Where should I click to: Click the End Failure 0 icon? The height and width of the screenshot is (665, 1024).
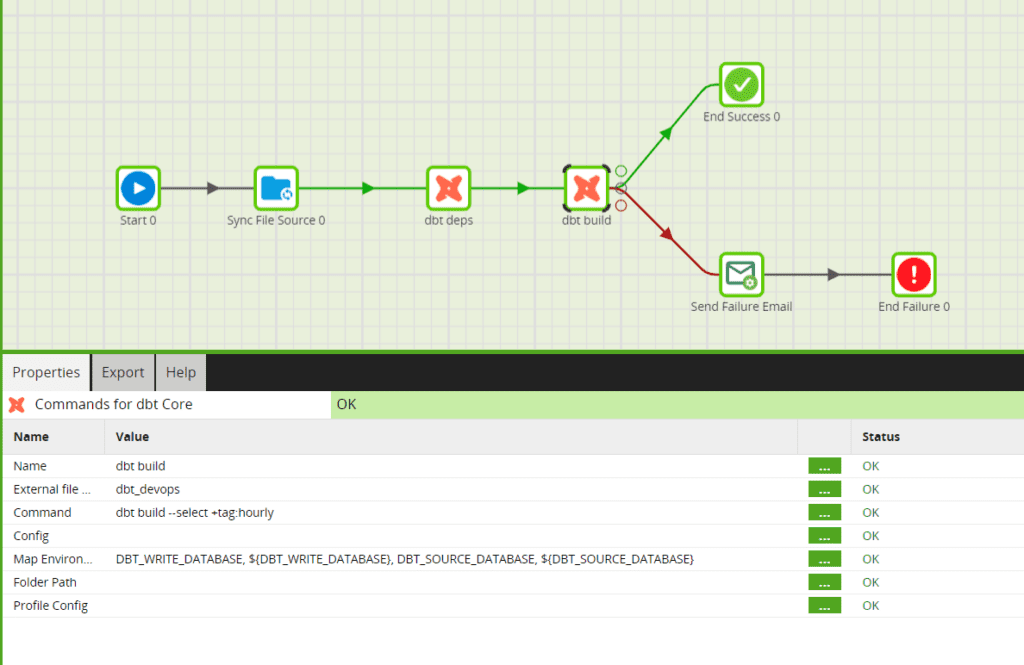914,274
